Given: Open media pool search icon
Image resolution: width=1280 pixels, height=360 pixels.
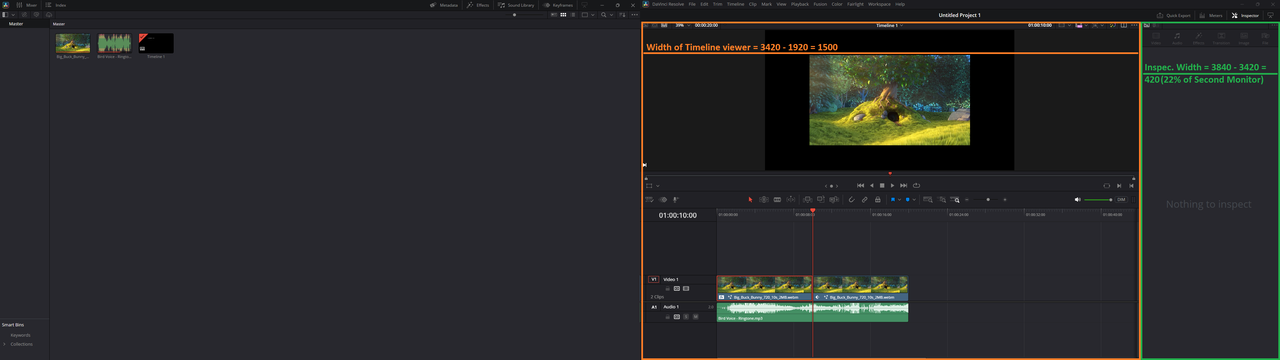Looking at the screenshot, I should click(x=604, y=15).
